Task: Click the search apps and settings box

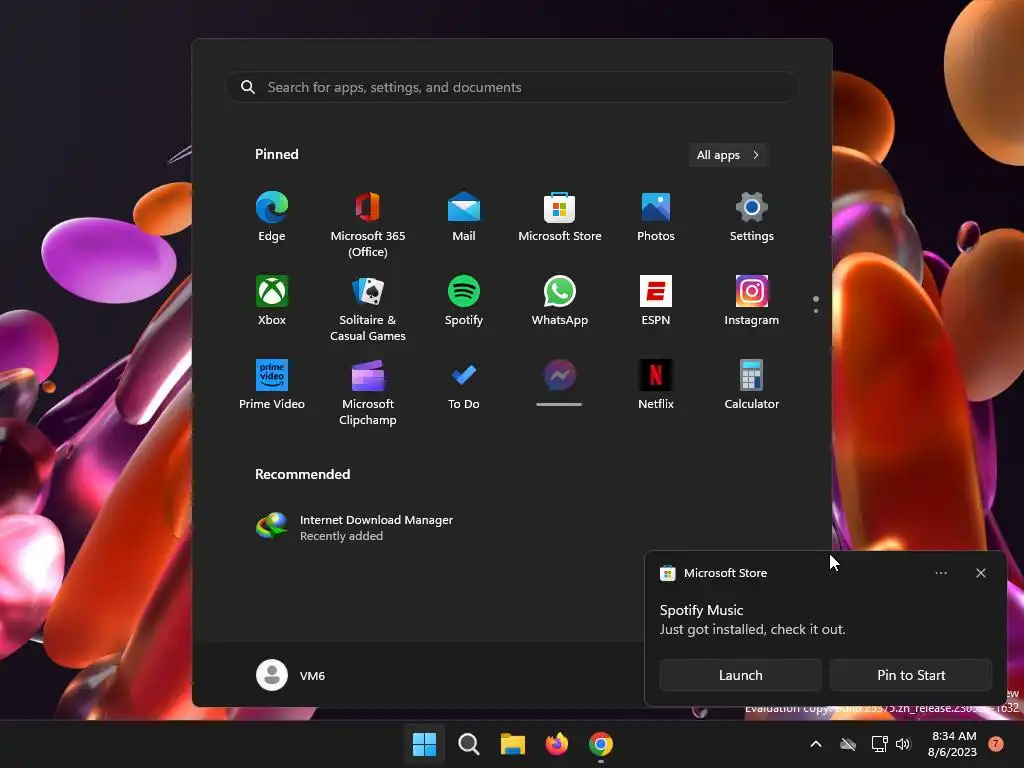Action: [x=512, y=87]
